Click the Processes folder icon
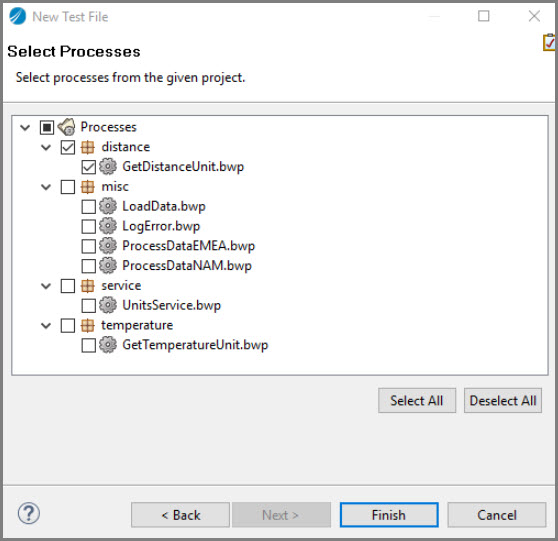The width and height of the screenshot is (558, 541). tap(67, 127)
